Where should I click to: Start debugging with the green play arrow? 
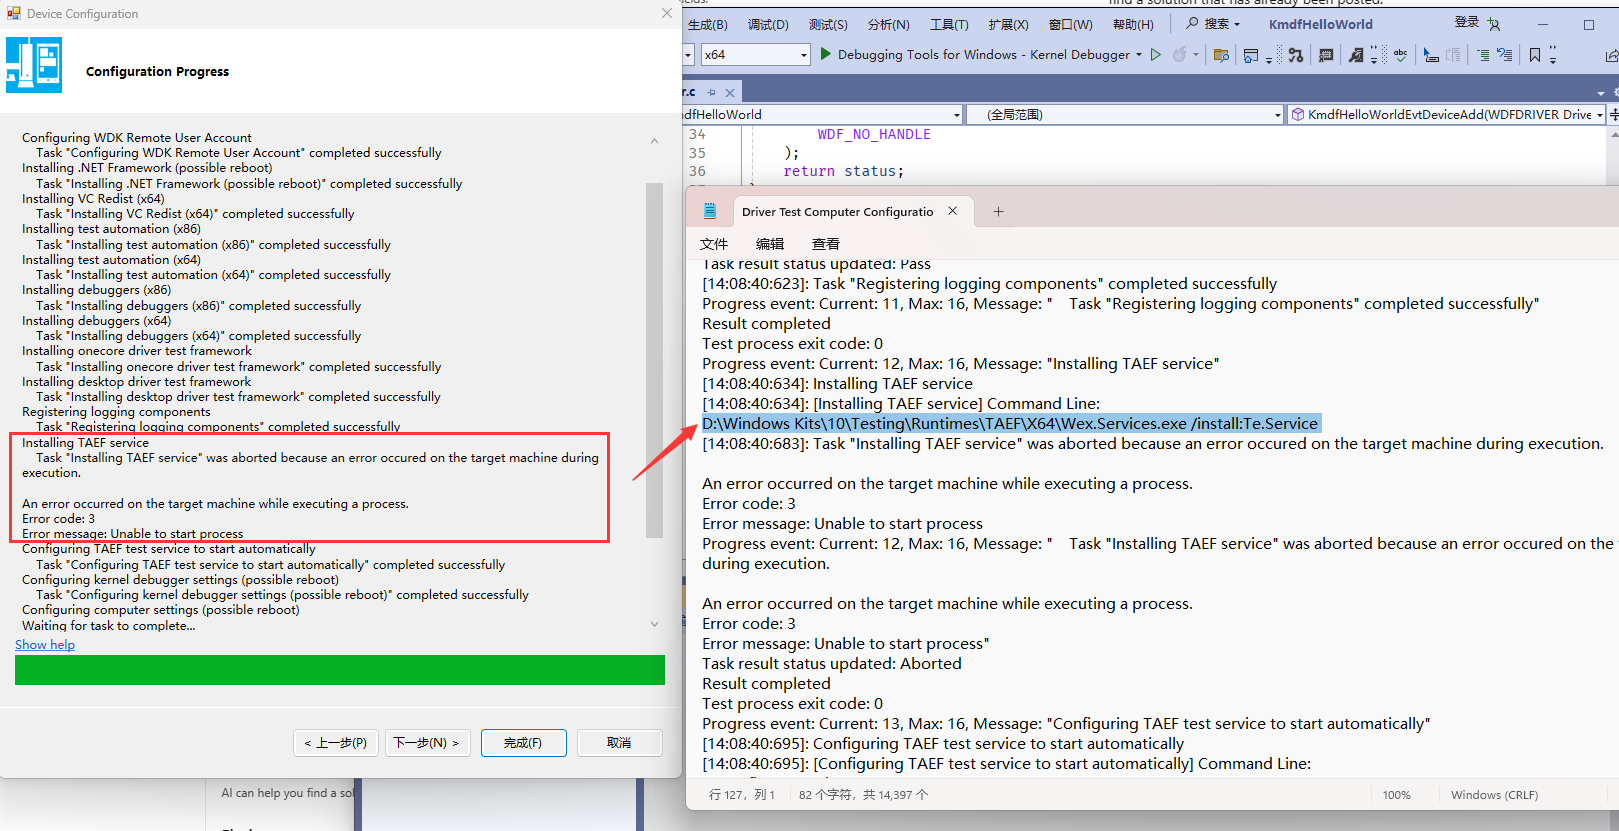[x=825, y=54]
